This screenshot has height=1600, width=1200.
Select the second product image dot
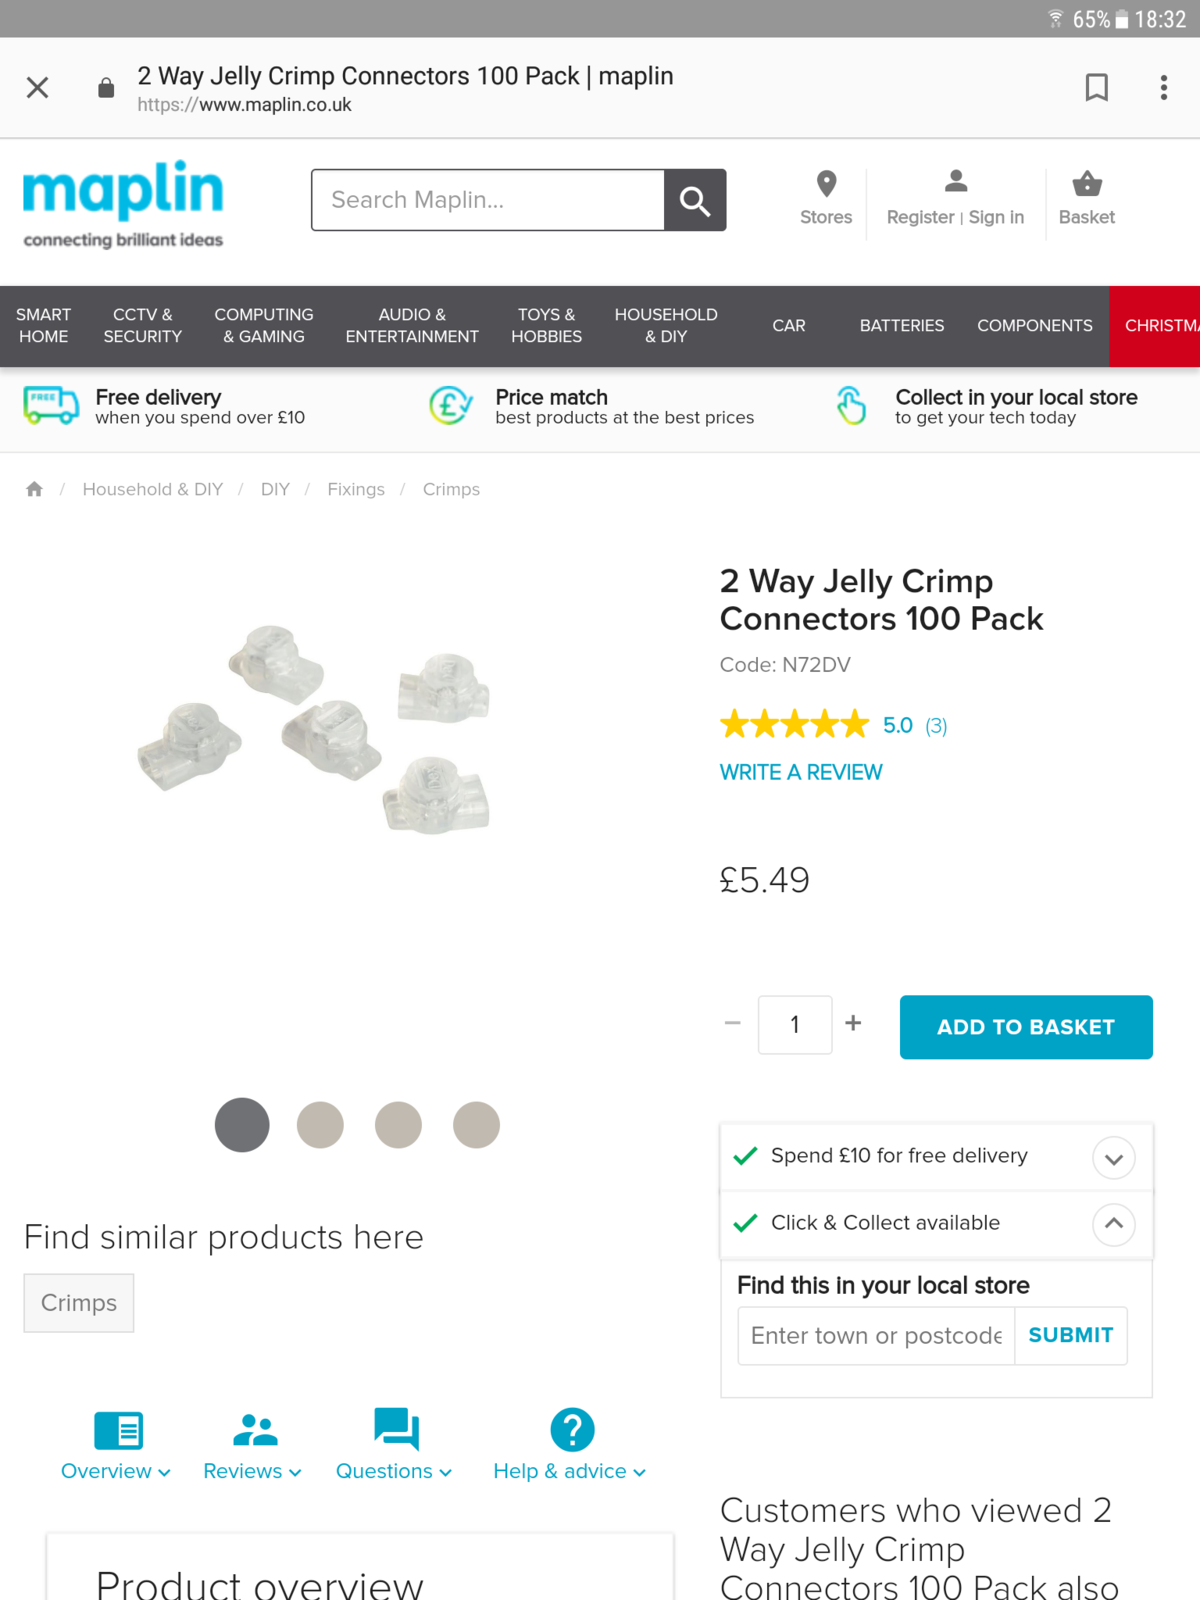pyautogui.click(x=320, y=1125)
